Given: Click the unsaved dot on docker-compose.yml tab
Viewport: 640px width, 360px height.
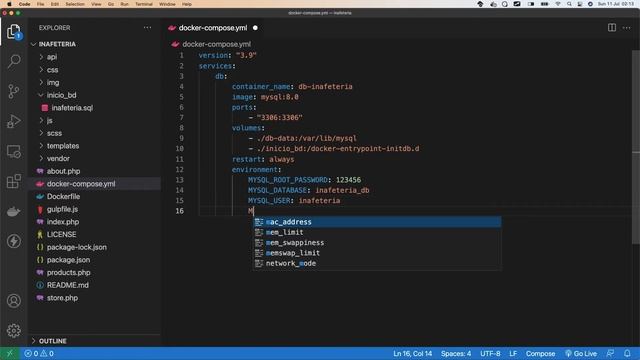Looking at the screenshot, I should (255, 28).
